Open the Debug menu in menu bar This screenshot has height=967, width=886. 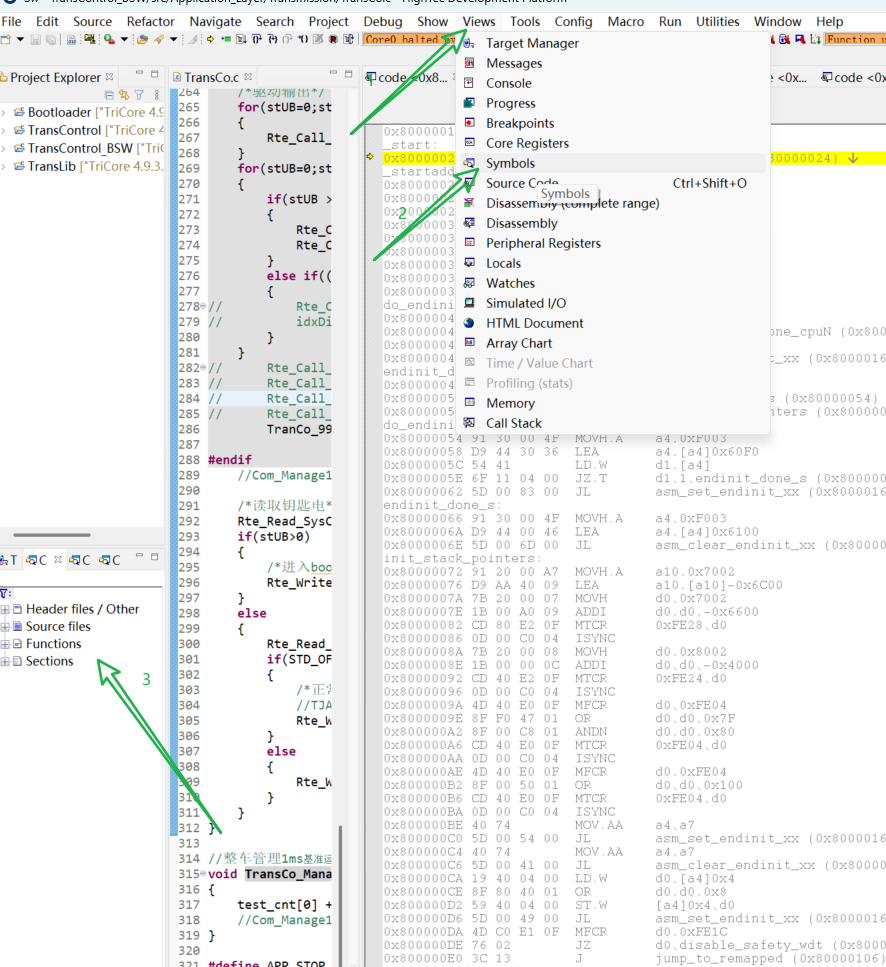pos(383,22)
